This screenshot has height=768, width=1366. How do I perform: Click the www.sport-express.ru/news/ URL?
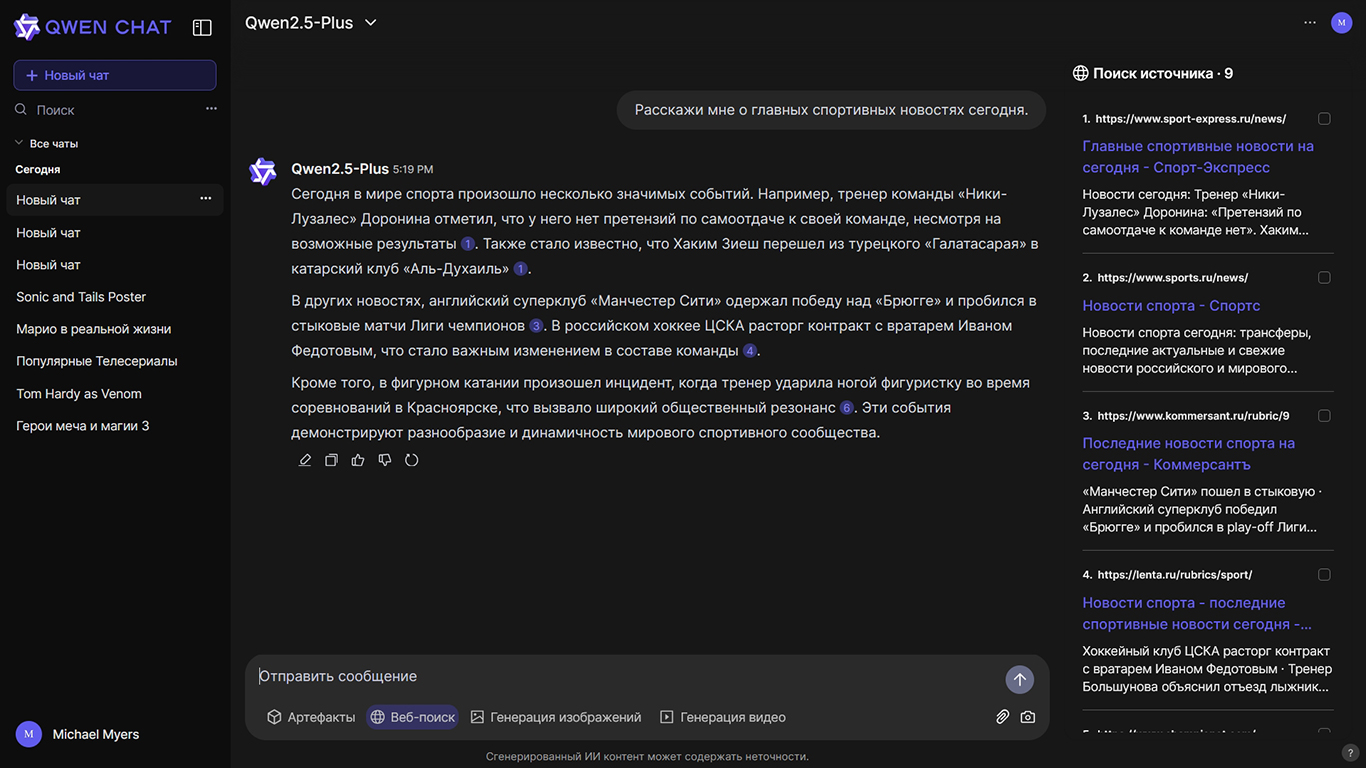(x=1191, y=119)
